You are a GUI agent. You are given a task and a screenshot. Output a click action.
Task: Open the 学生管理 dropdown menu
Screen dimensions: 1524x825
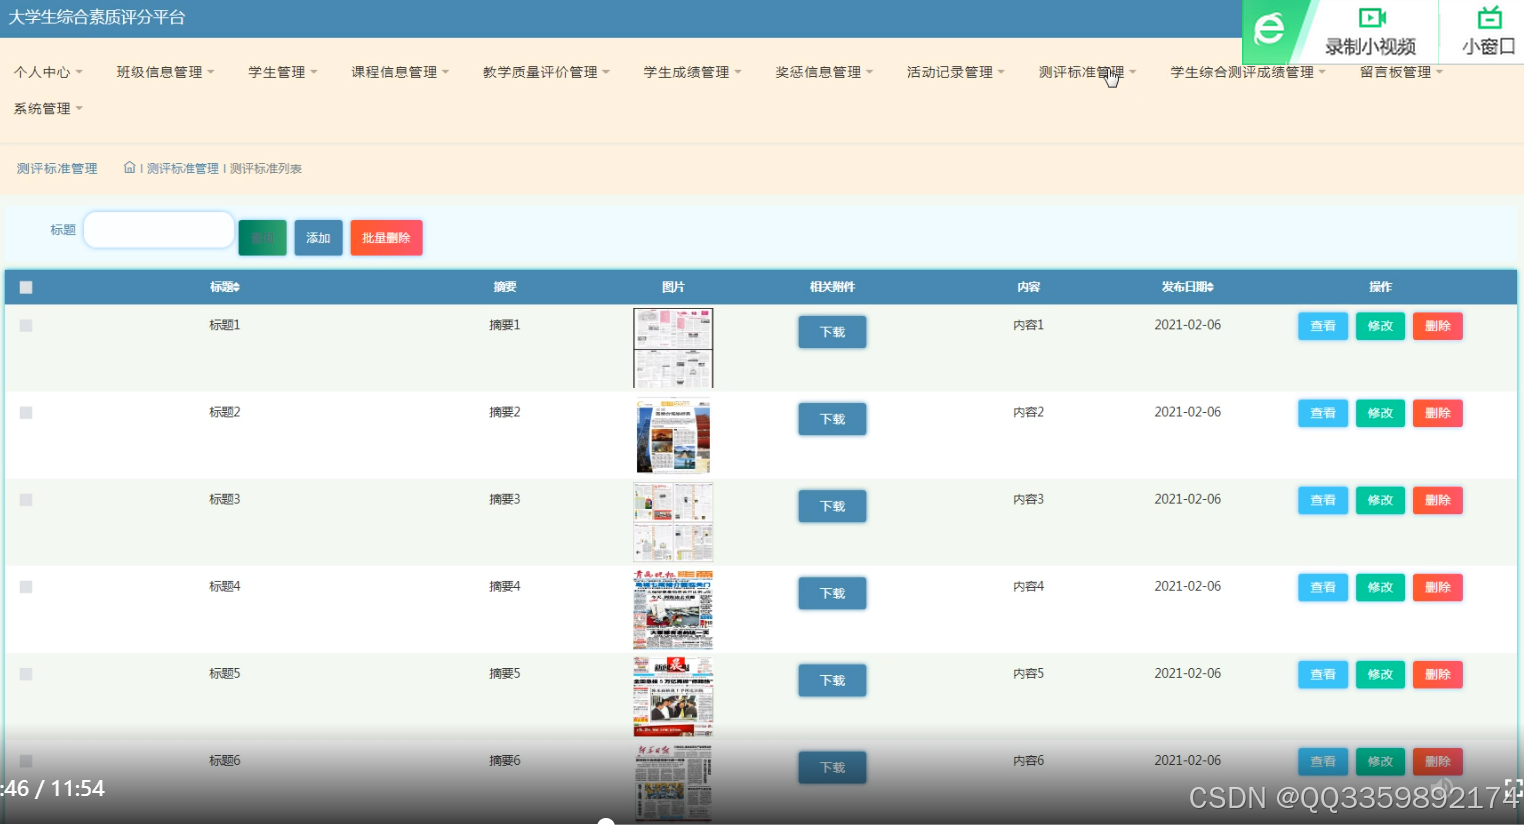point(283,72)
